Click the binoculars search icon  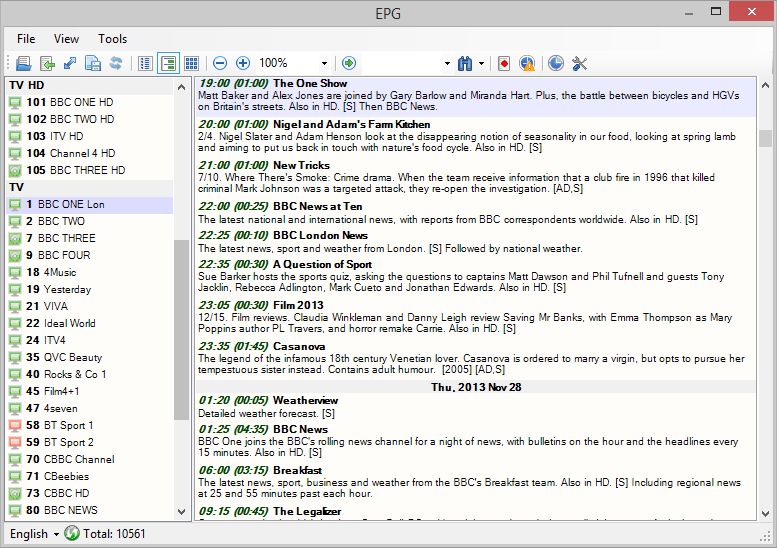[464, 63]
